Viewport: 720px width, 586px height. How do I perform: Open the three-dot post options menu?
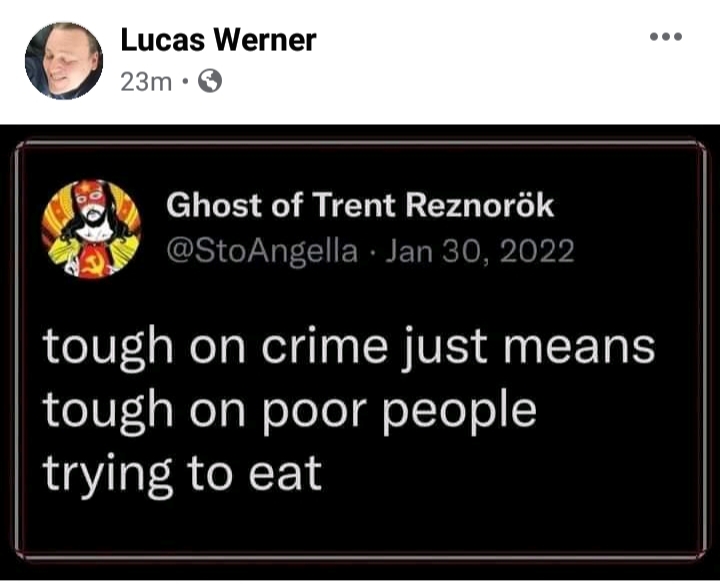666,37
